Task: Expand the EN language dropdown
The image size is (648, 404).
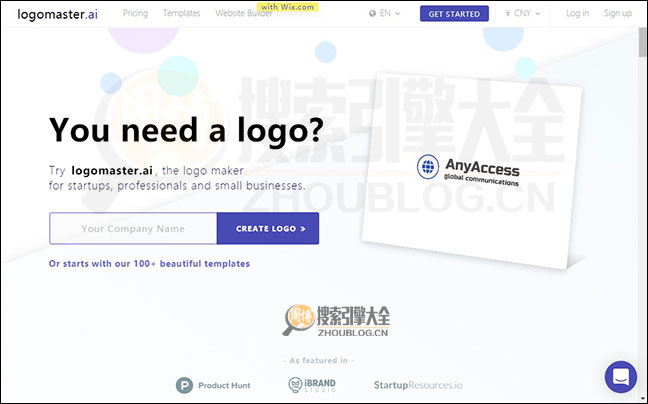Action: (x=389, y=14)
